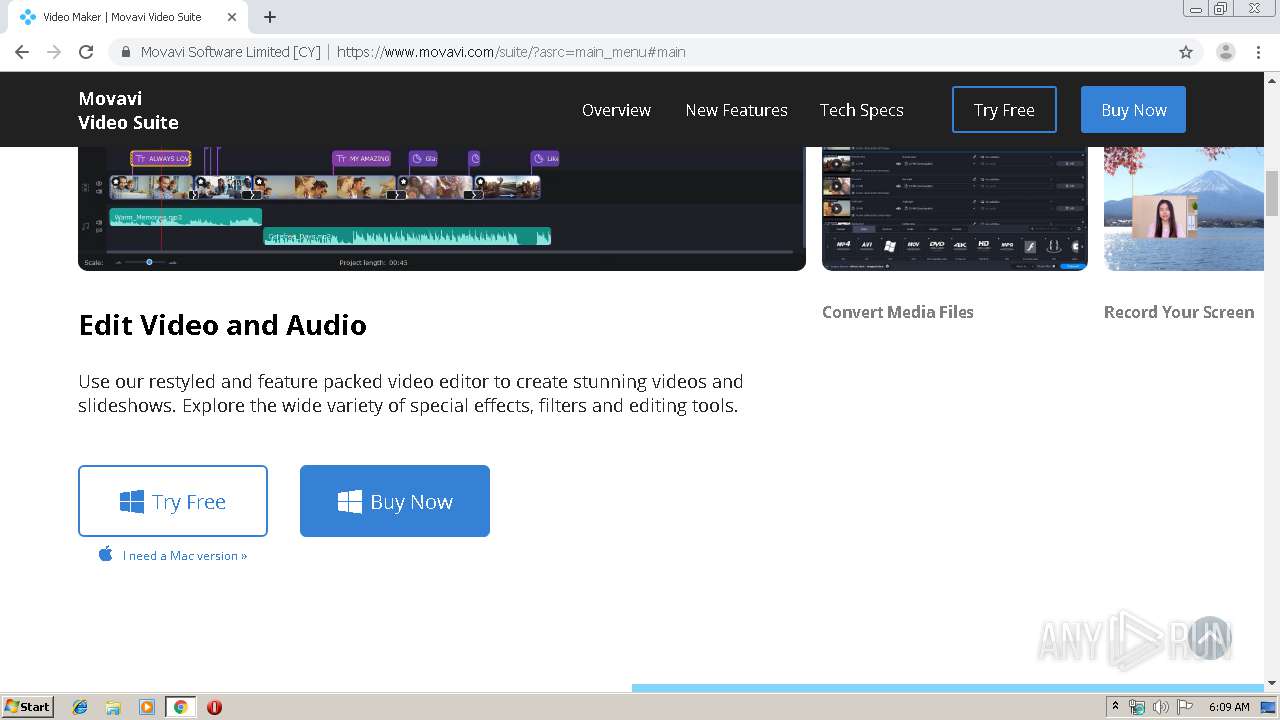Click the Edit Video and Audio heading
The height and width of the screenshot is (720, 1280).
pos(222,325)
